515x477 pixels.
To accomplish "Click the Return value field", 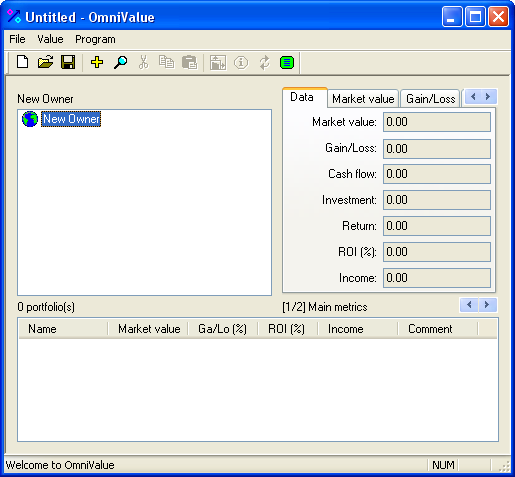I will 437,226.
